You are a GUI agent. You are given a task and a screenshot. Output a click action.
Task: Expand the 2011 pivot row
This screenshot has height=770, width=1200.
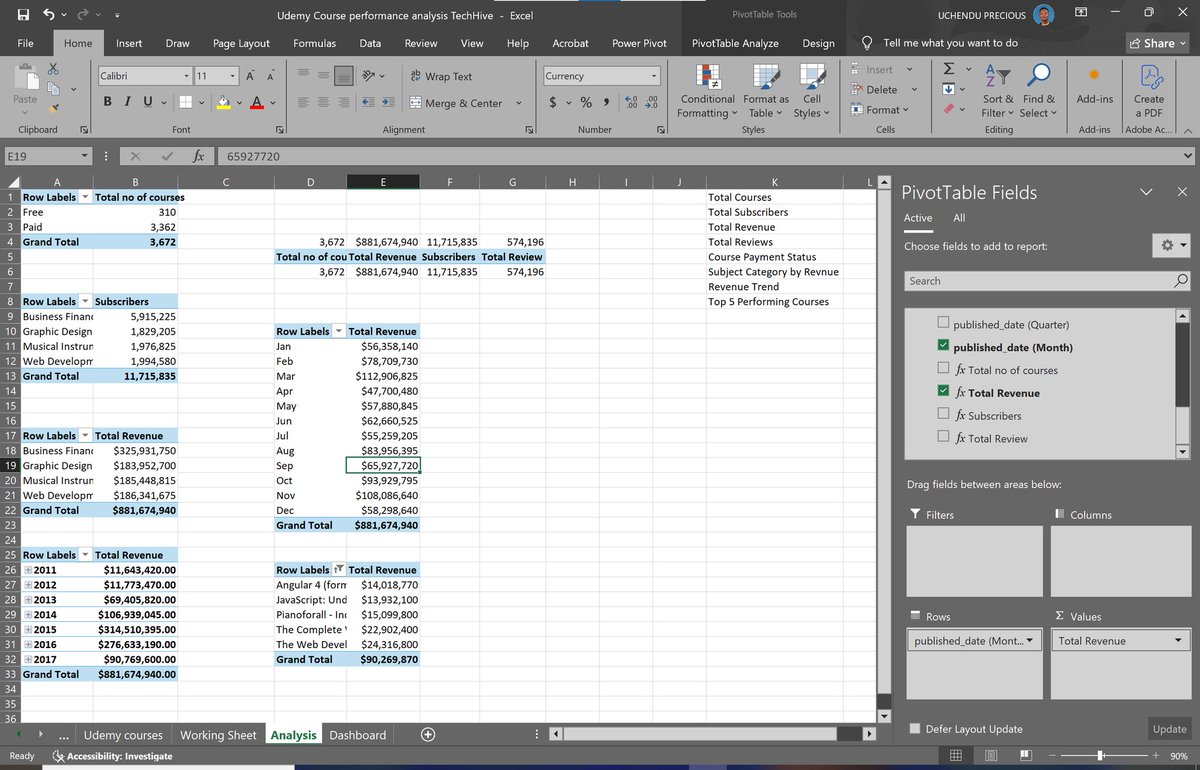pyautogui.click(x=29, y=570)
